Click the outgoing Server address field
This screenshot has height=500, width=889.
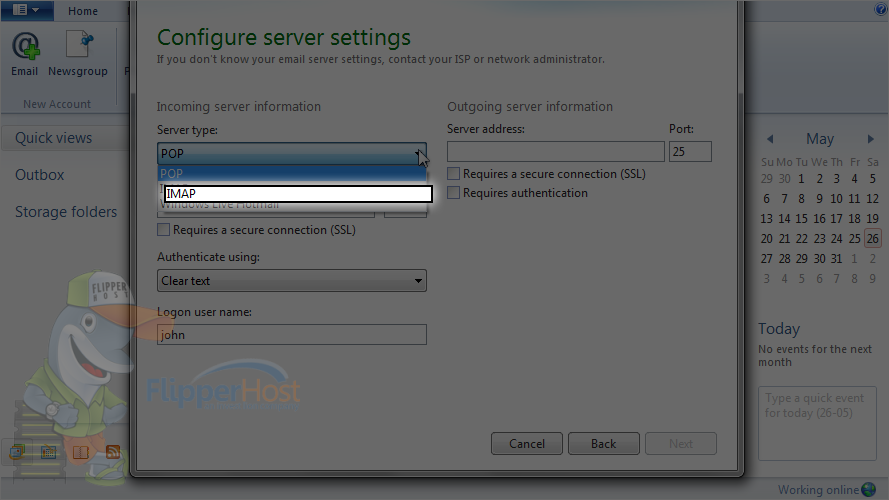(556, 151)
